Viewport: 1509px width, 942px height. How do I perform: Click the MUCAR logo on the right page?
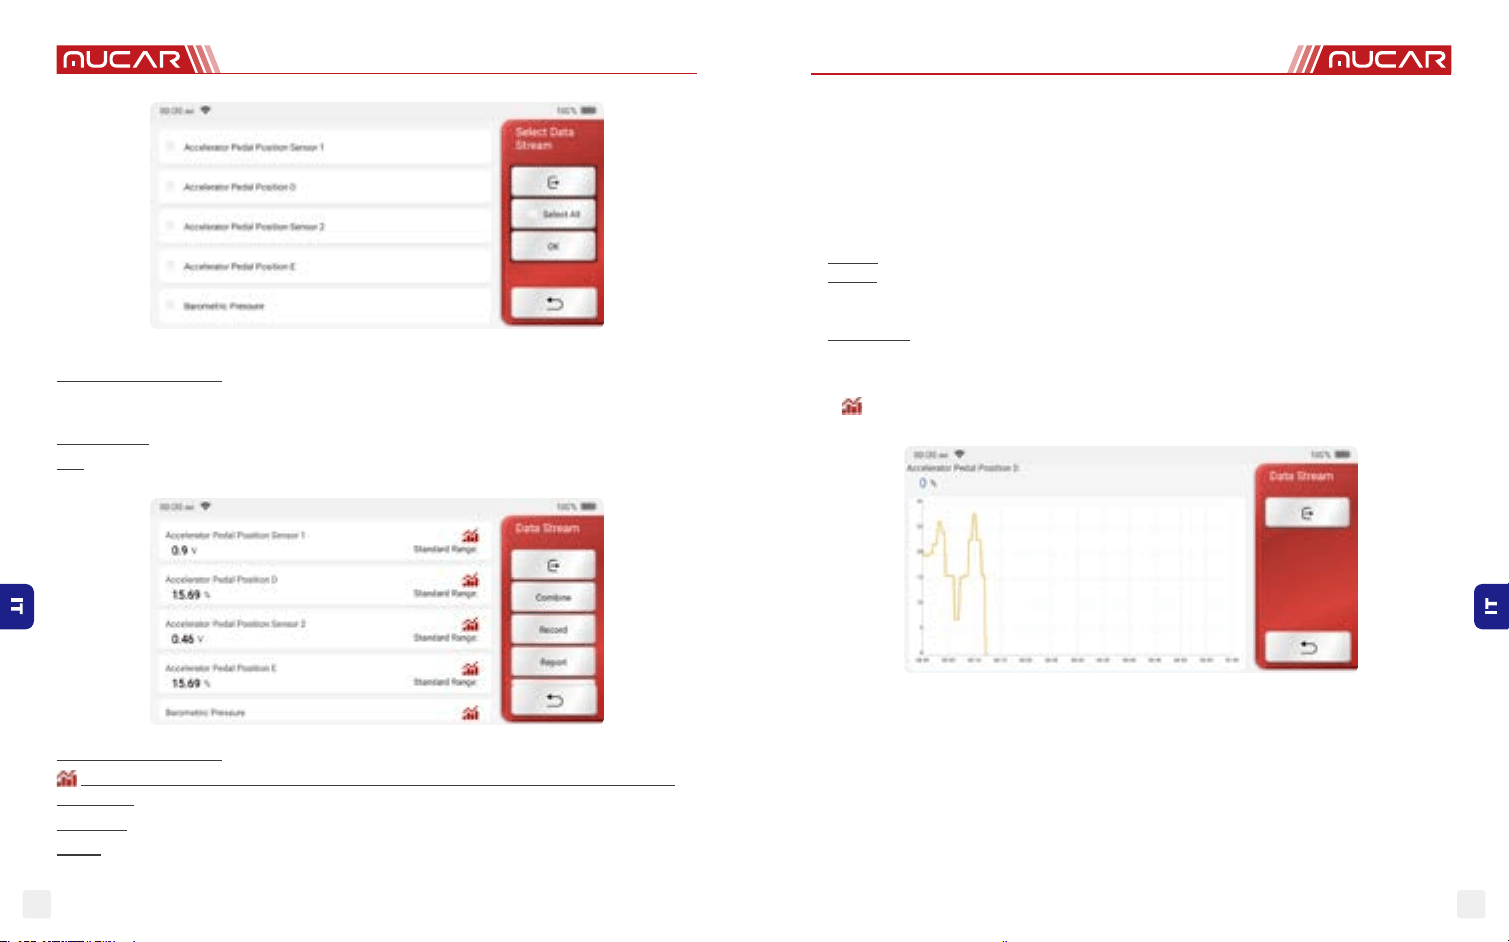(x=1369, y=60)
